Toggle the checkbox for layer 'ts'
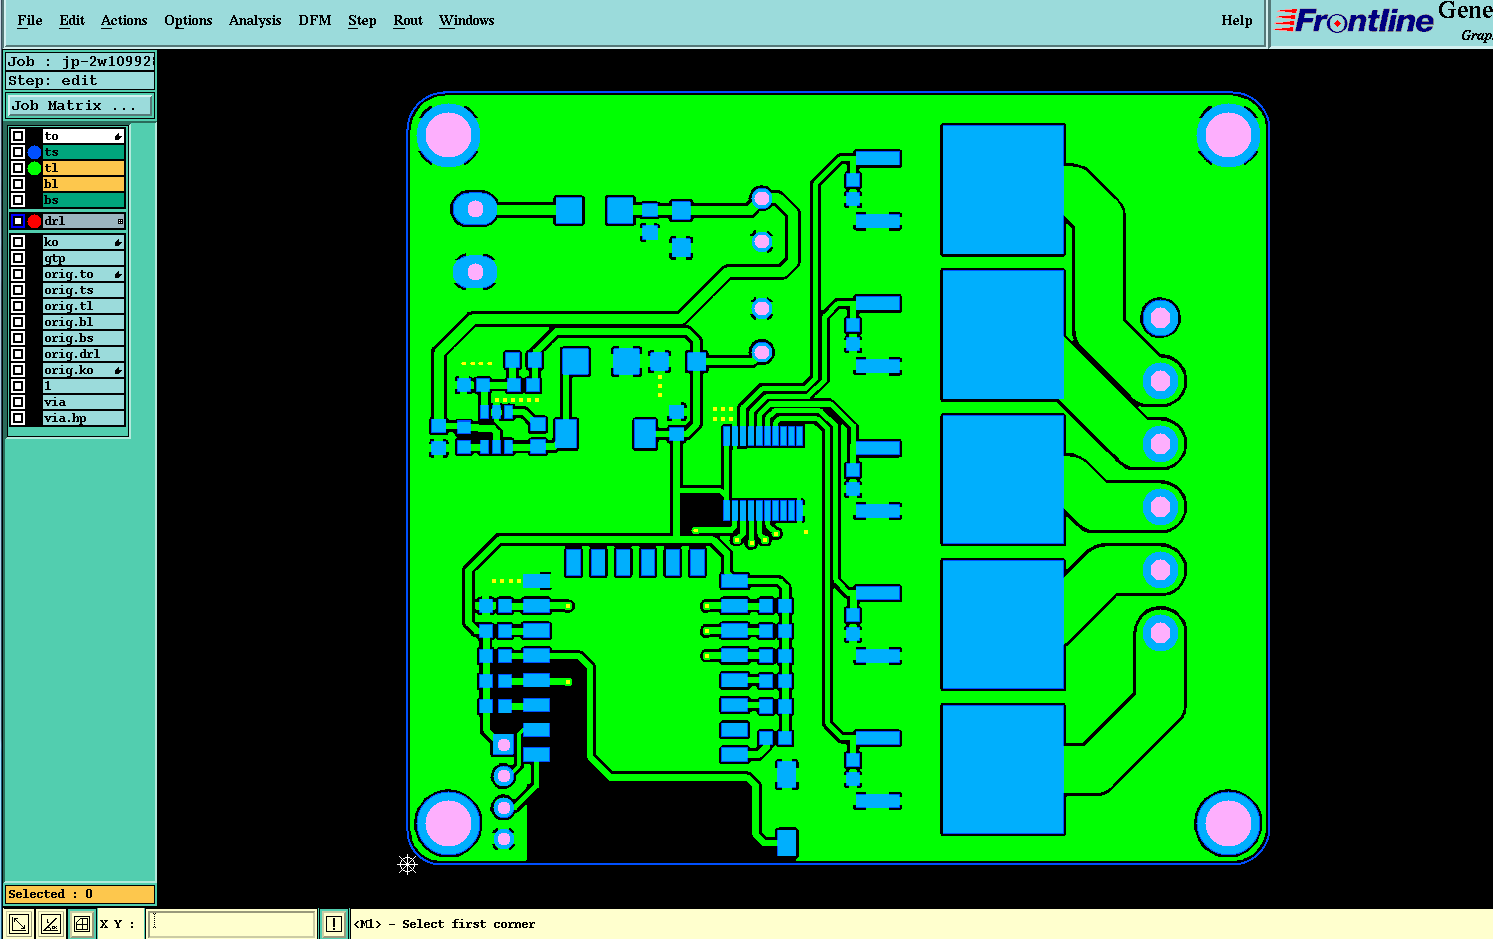The image size is (1493, 939). (18, 152)
